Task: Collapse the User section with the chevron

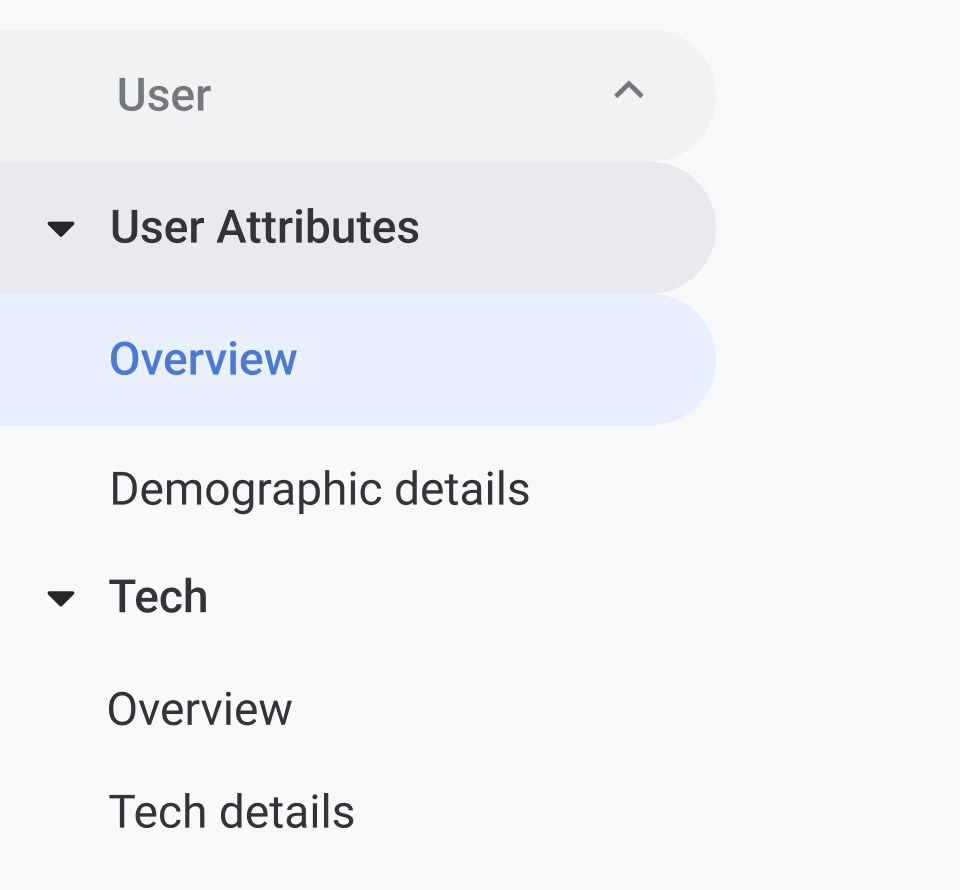Action: (x=628, y=92)
